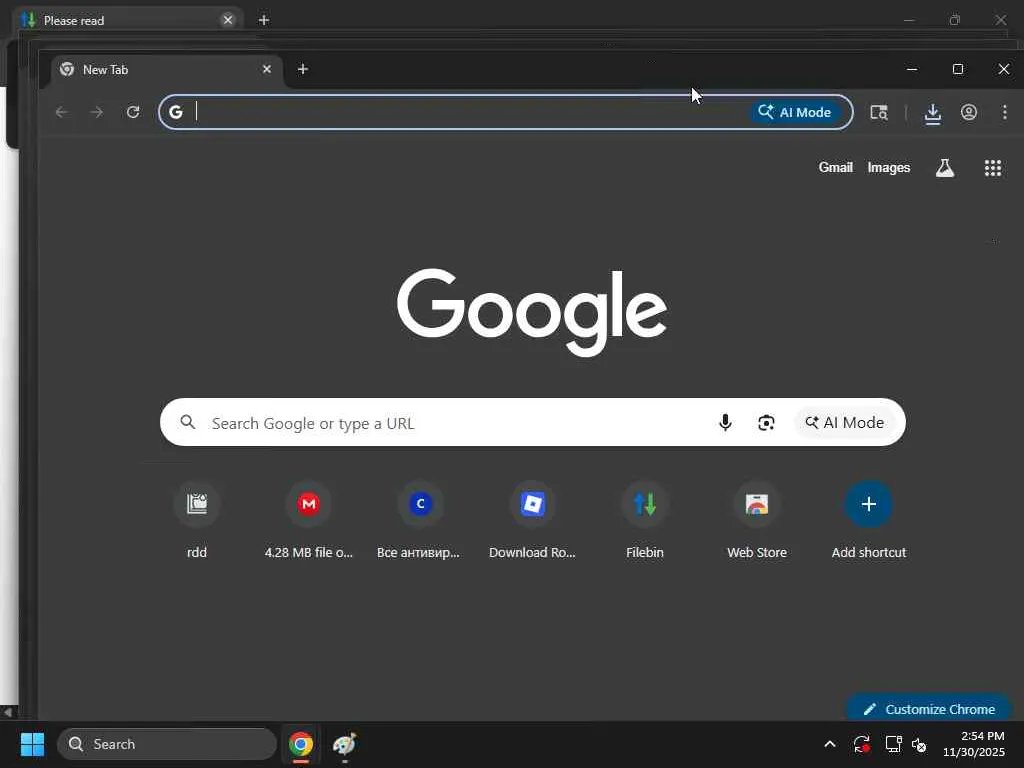Click the Google G icon in the address bar

[176, 112]
